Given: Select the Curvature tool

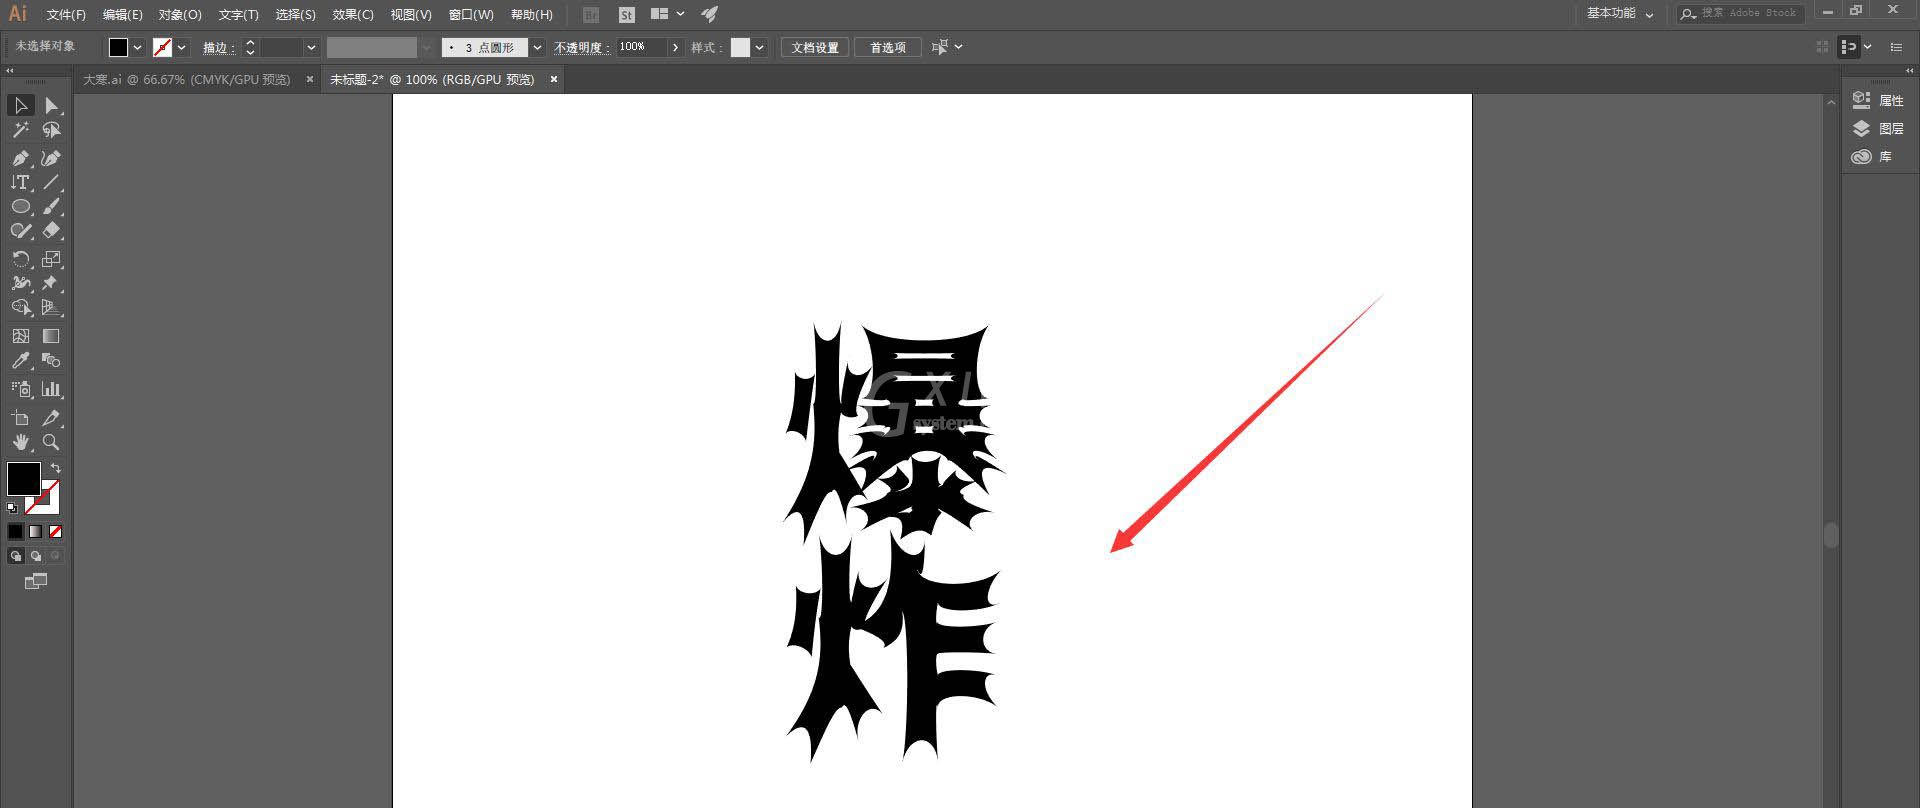Looking at the screenshot, I should 51,158.
